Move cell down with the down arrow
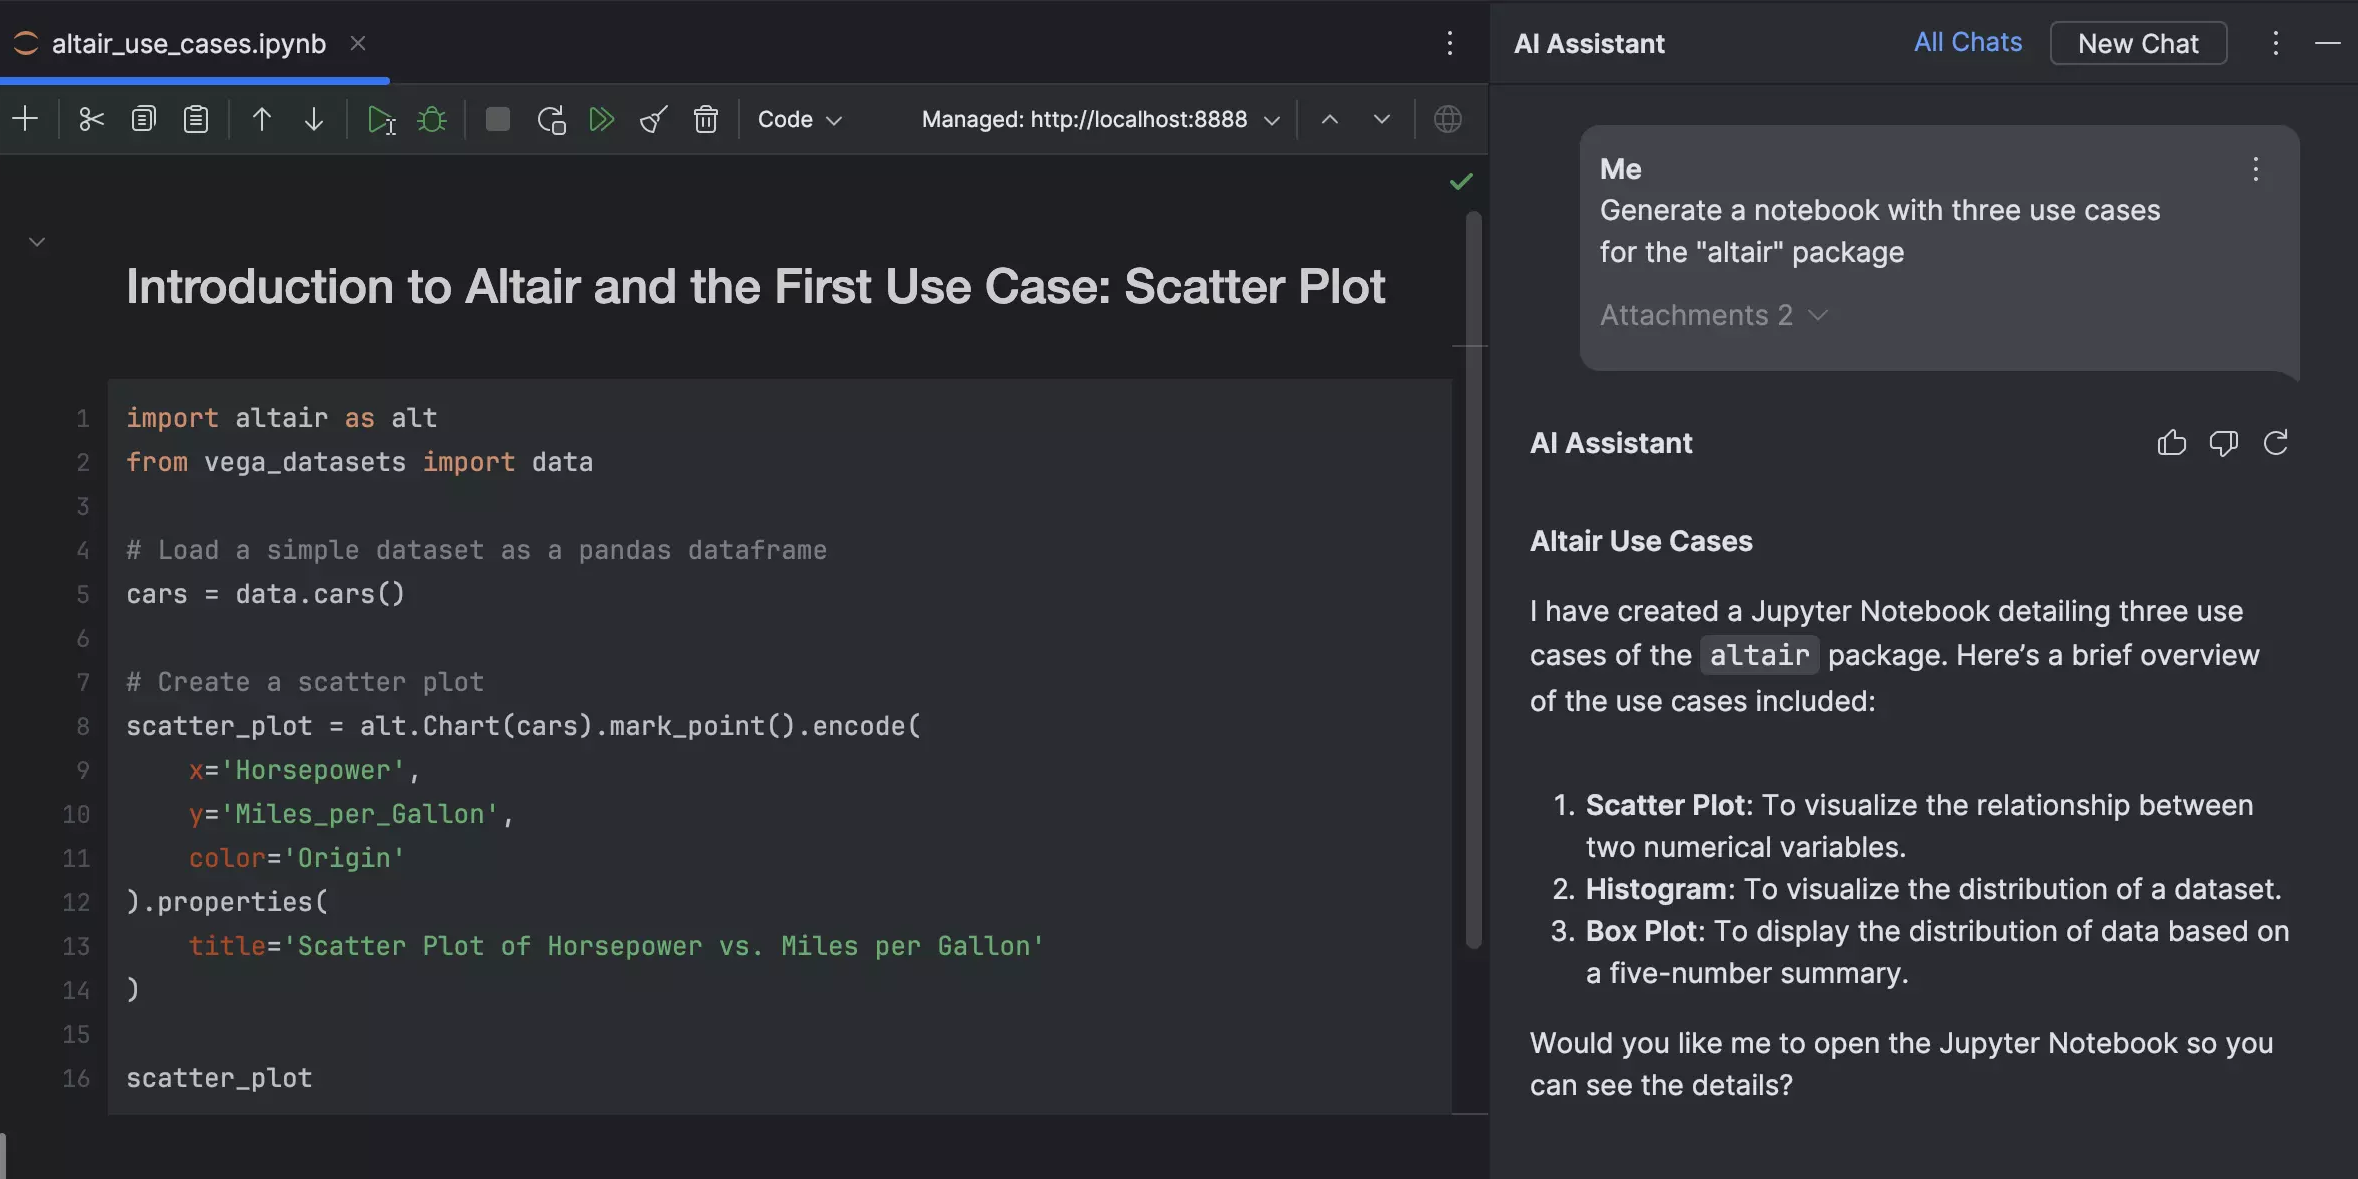 [314, 119]
